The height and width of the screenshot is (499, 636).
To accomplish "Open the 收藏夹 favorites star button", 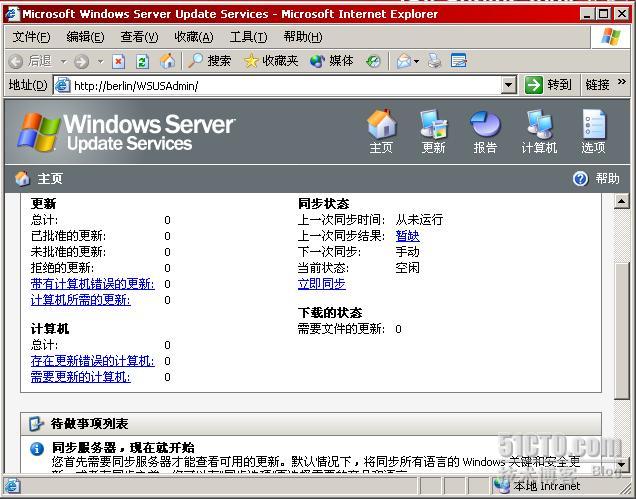I will (x=271, y=61).
